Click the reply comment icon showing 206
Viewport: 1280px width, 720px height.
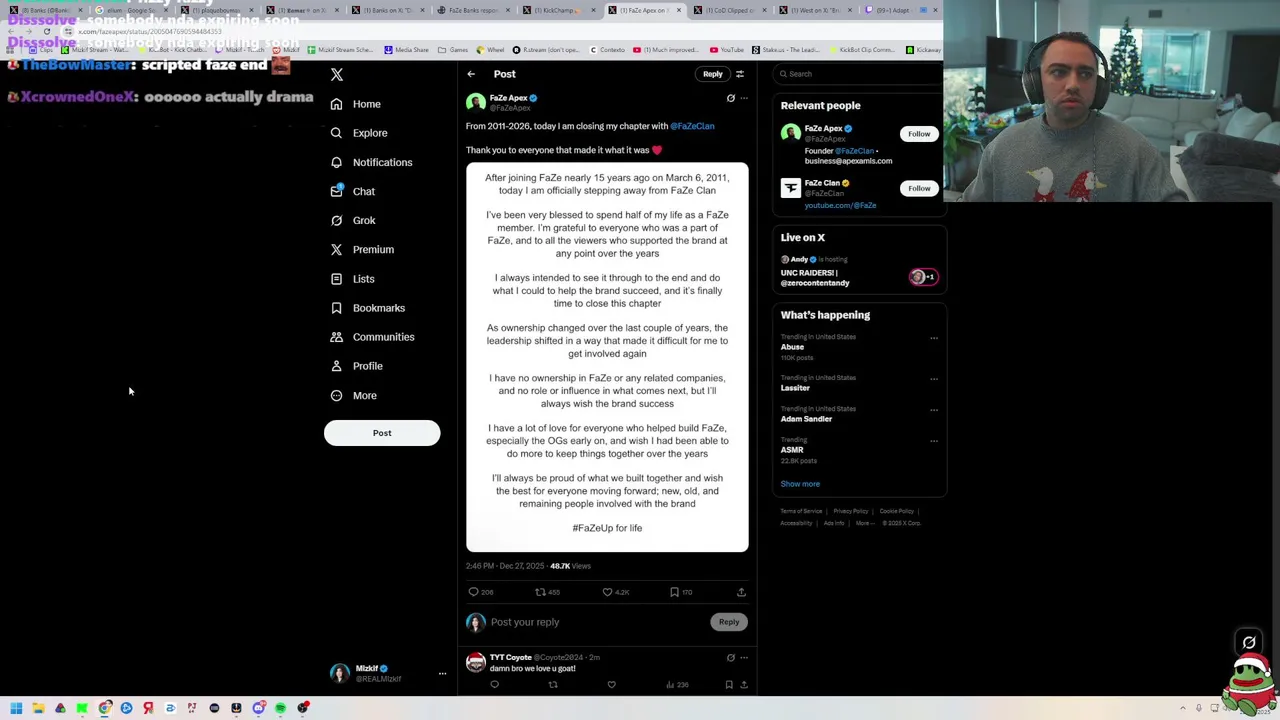(474, 592)
